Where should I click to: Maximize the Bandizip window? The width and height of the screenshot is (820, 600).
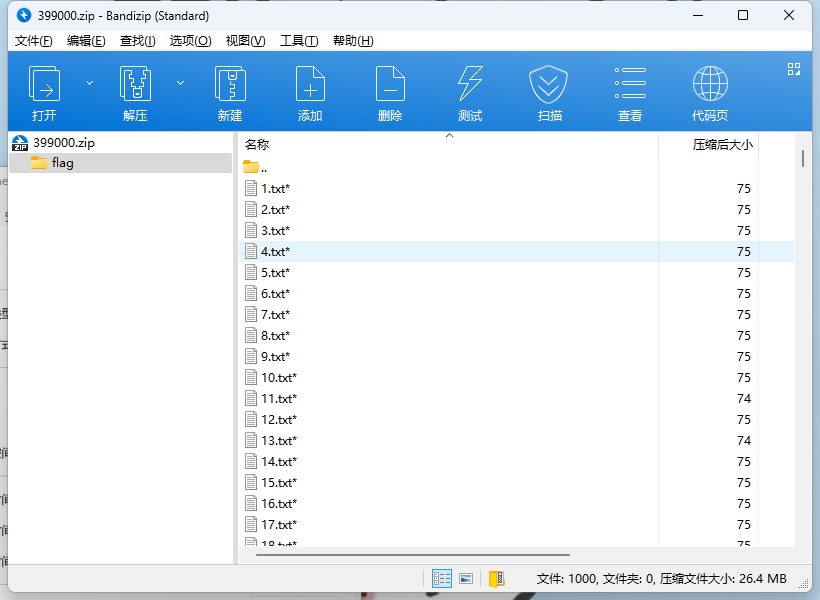(743, 15)
